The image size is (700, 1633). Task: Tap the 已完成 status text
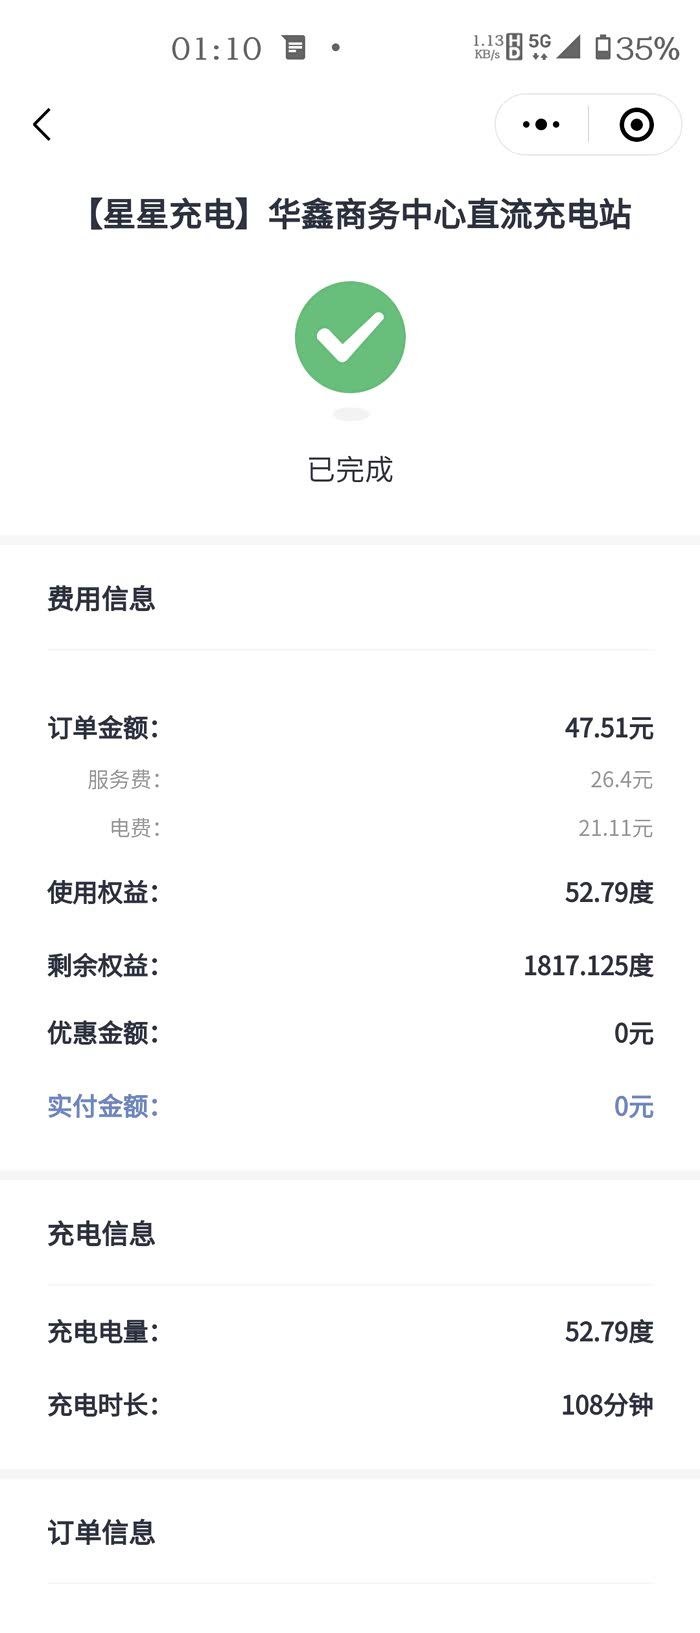coord(350,470)
